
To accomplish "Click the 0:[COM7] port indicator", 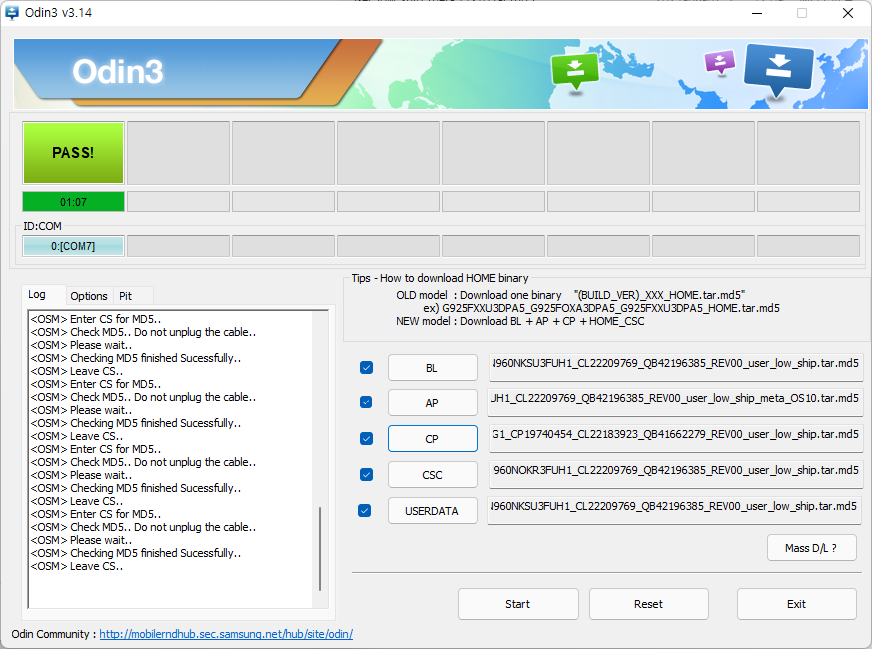I will point(73,246).
